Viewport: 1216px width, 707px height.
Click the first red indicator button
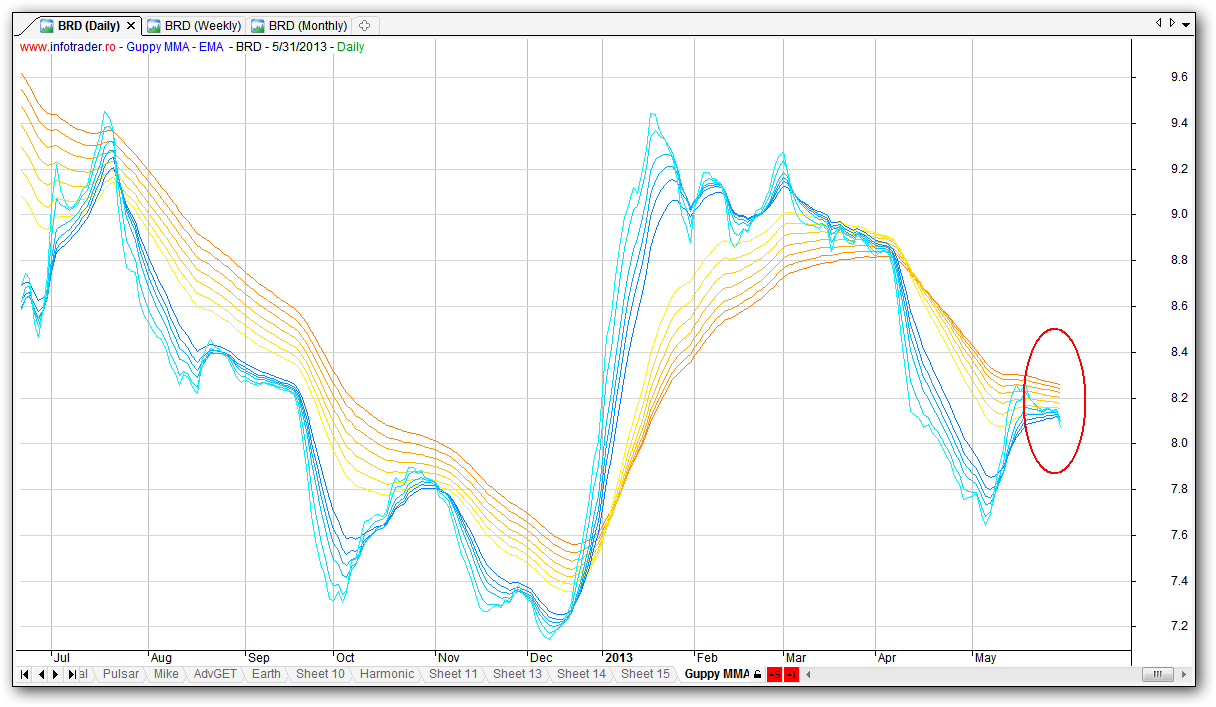(x=774, y=675)
